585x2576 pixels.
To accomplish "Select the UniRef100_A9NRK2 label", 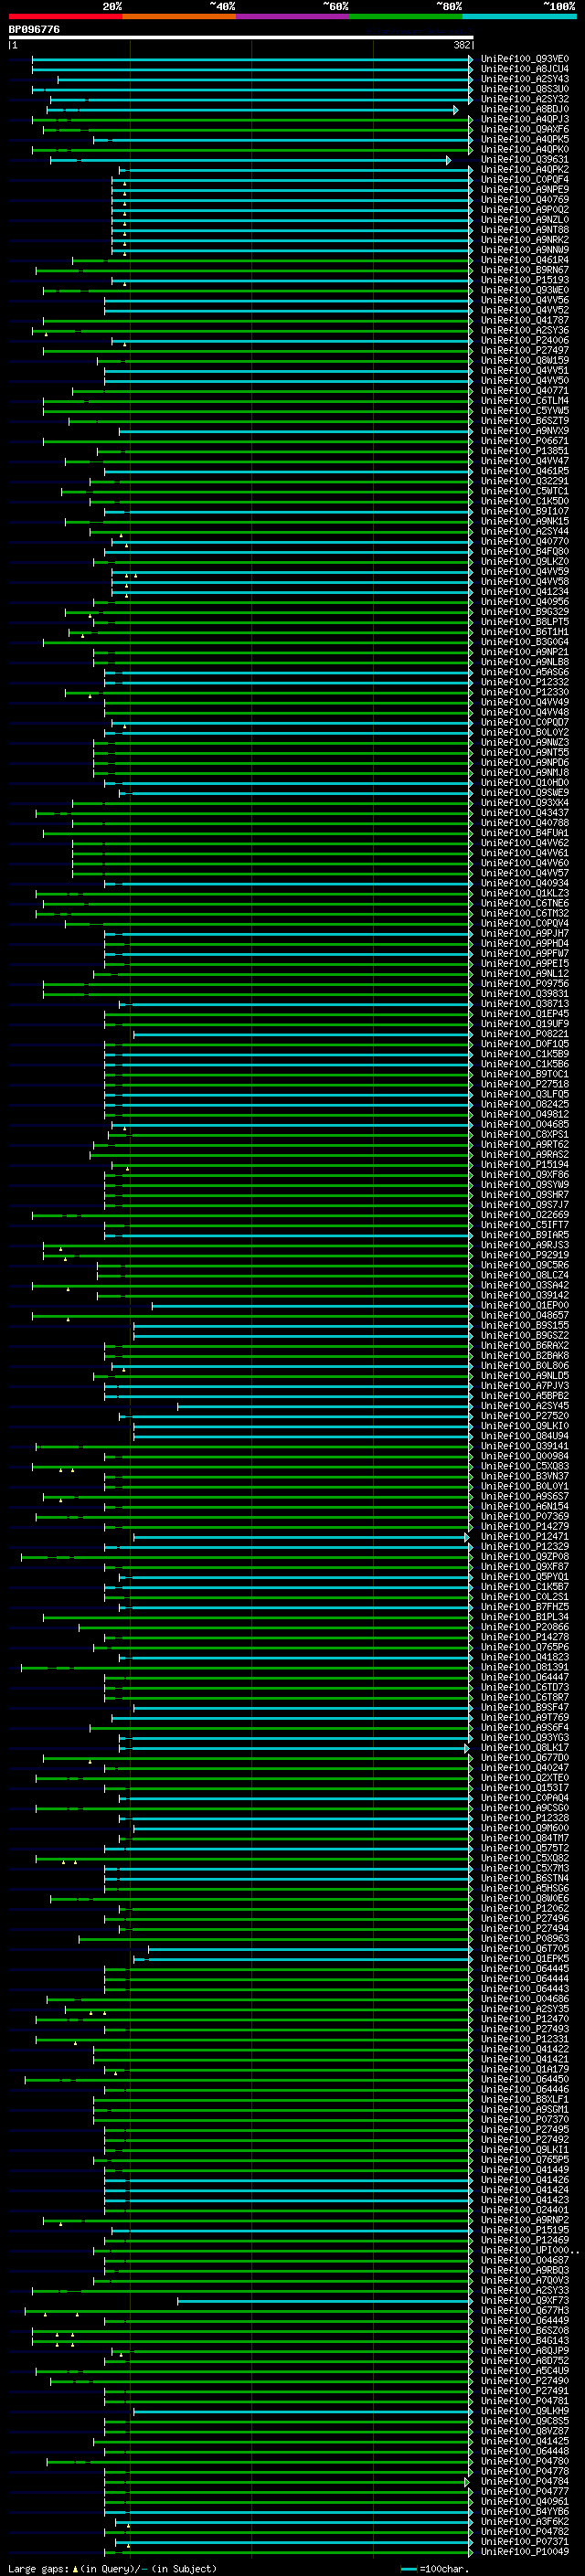I will pos(525,239).
